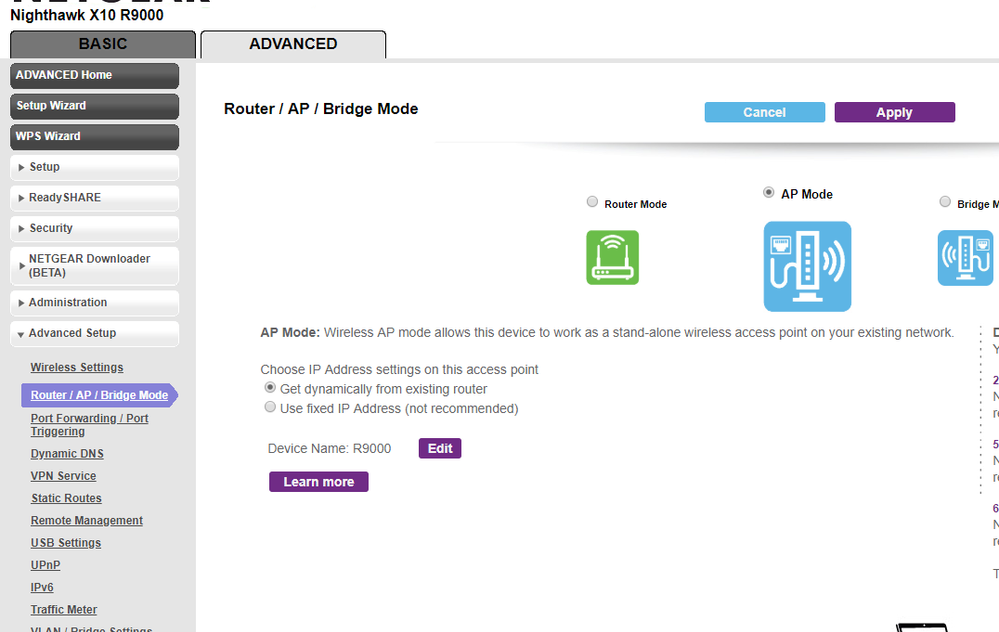
Task: Collapse the Advanced Setup section
Action: coord(94,334)
